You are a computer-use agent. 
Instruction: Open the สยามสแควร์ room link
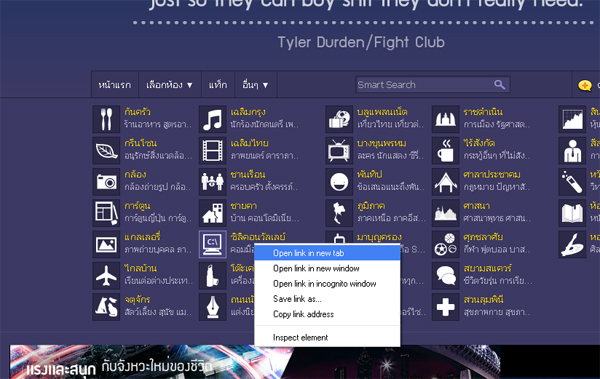pyautogui.click(x=488, y=268)
